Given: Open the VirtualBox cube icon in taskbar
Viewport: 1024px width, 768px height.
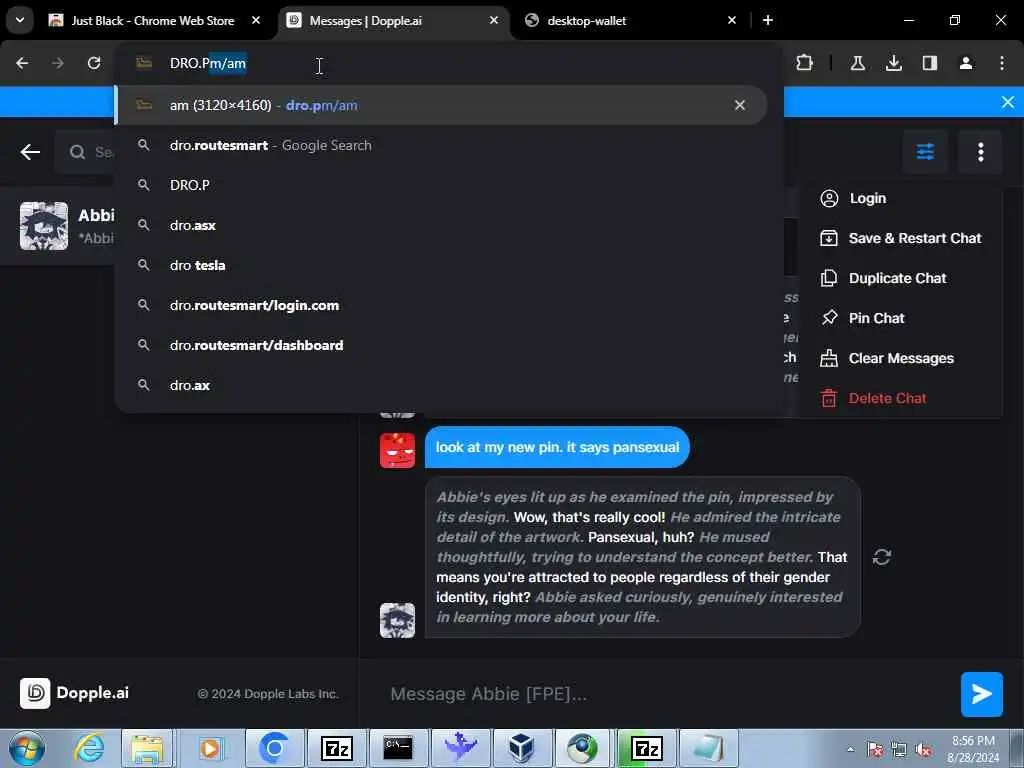Looking at the screenshot, I should (x=521, y=748).
